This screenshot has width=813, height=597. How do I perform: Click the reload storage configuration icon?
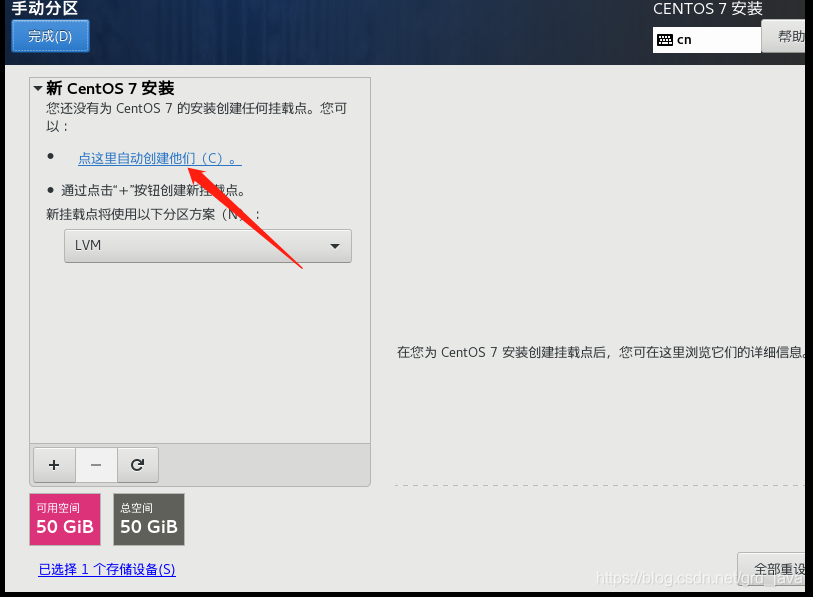pyautogui.click(x=137, y=465)
